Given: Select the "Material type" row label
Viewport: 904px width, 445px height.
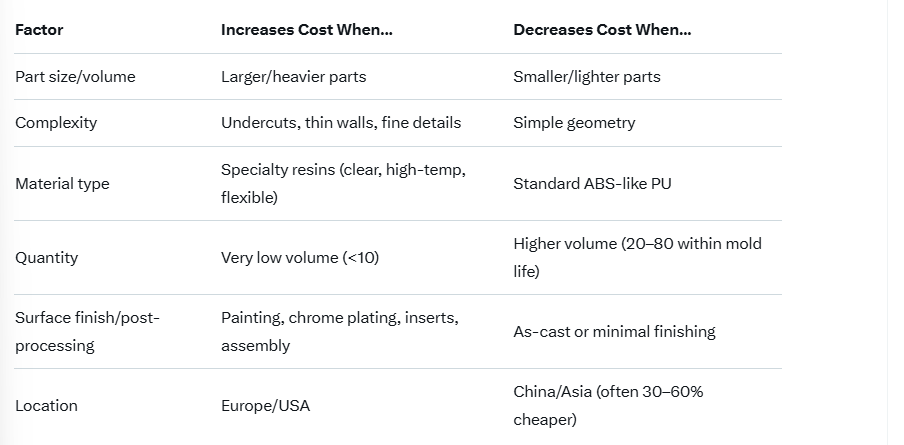Looking at the screenshot, I should pos(62,184).
